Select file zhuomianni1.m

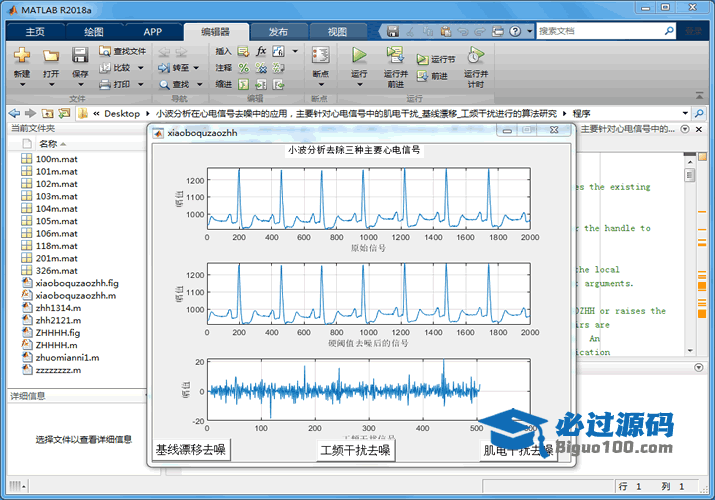coord(67,357)
